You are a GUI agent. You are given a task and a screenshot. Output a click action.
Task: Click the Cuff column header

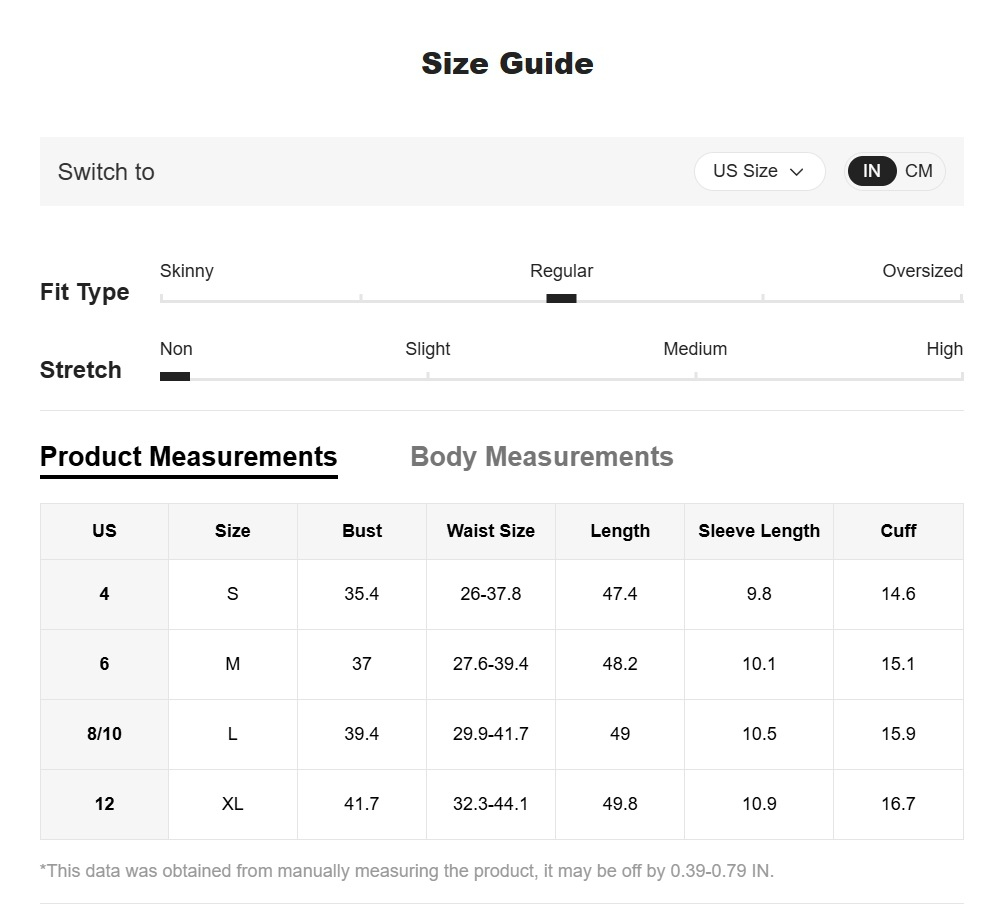click(898, 531)
